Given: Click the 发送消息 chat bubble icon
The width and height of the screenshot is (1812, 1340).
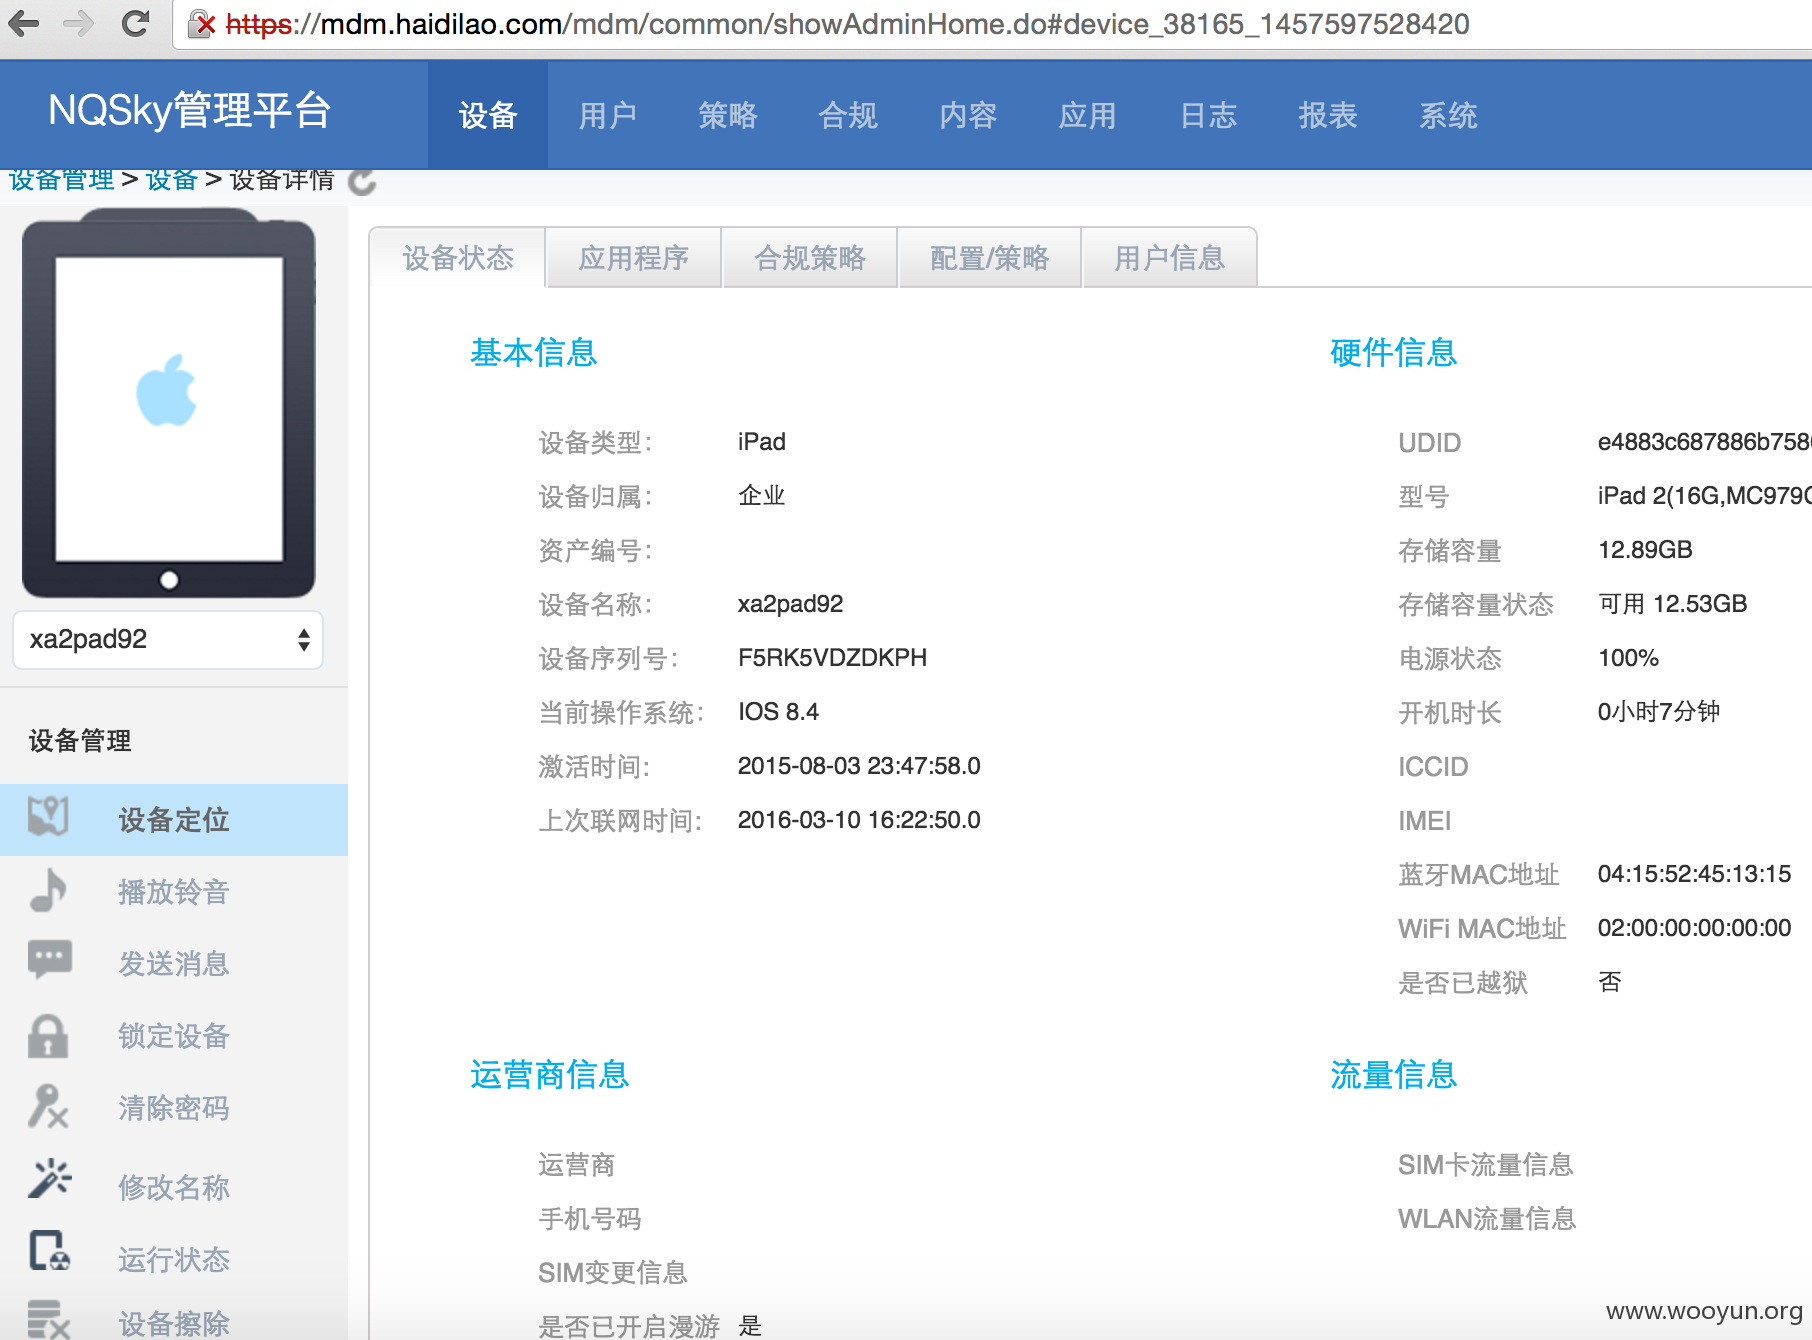Looking at the screenshot, I should coord(49,960).
